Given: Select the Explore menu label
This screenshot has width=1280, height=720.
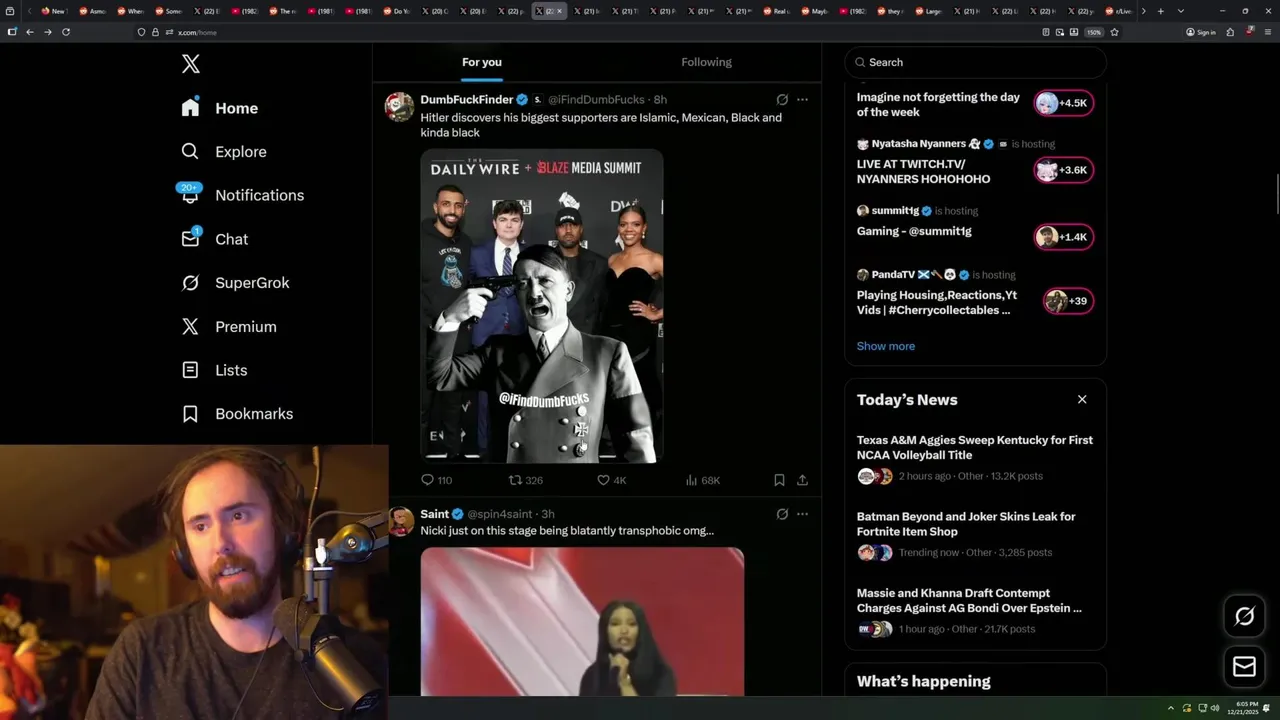Looking at the screenshot, I should click(241, 152).
